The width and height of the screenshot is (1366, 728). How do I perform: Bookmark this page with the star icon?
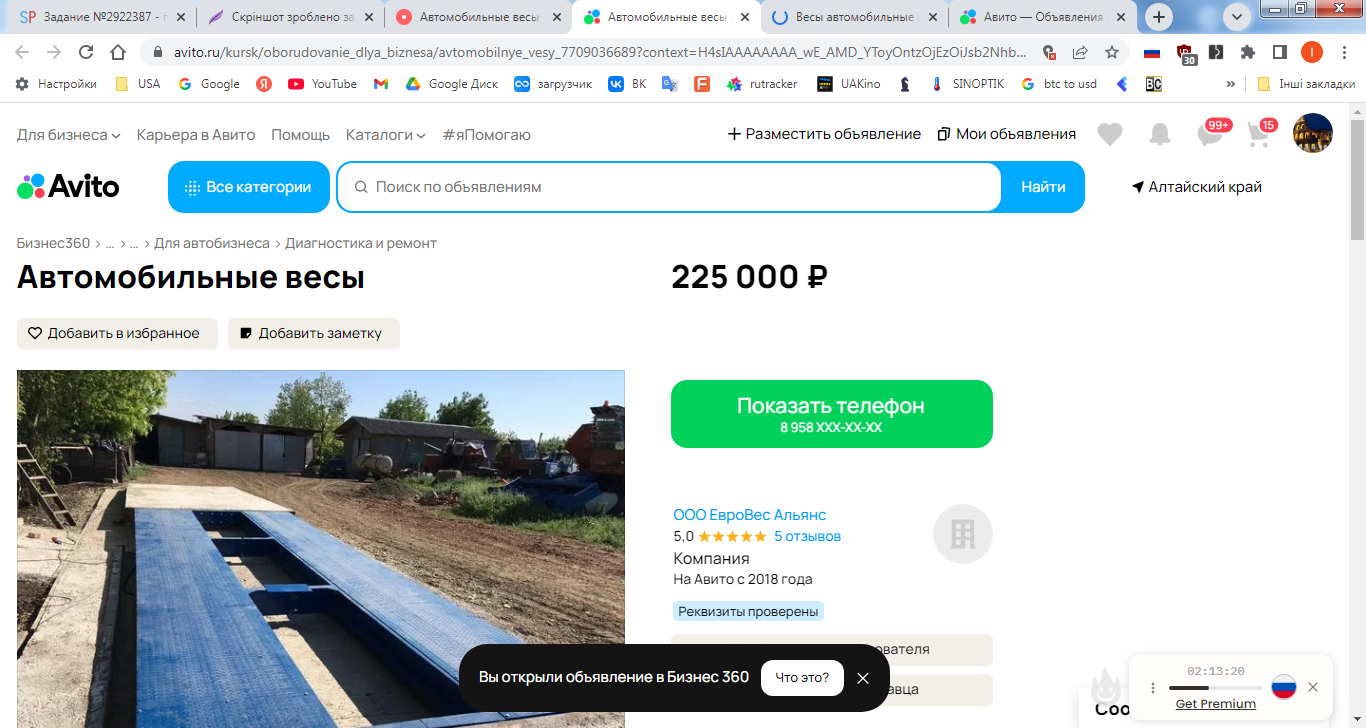click(x=1111, y=52)
